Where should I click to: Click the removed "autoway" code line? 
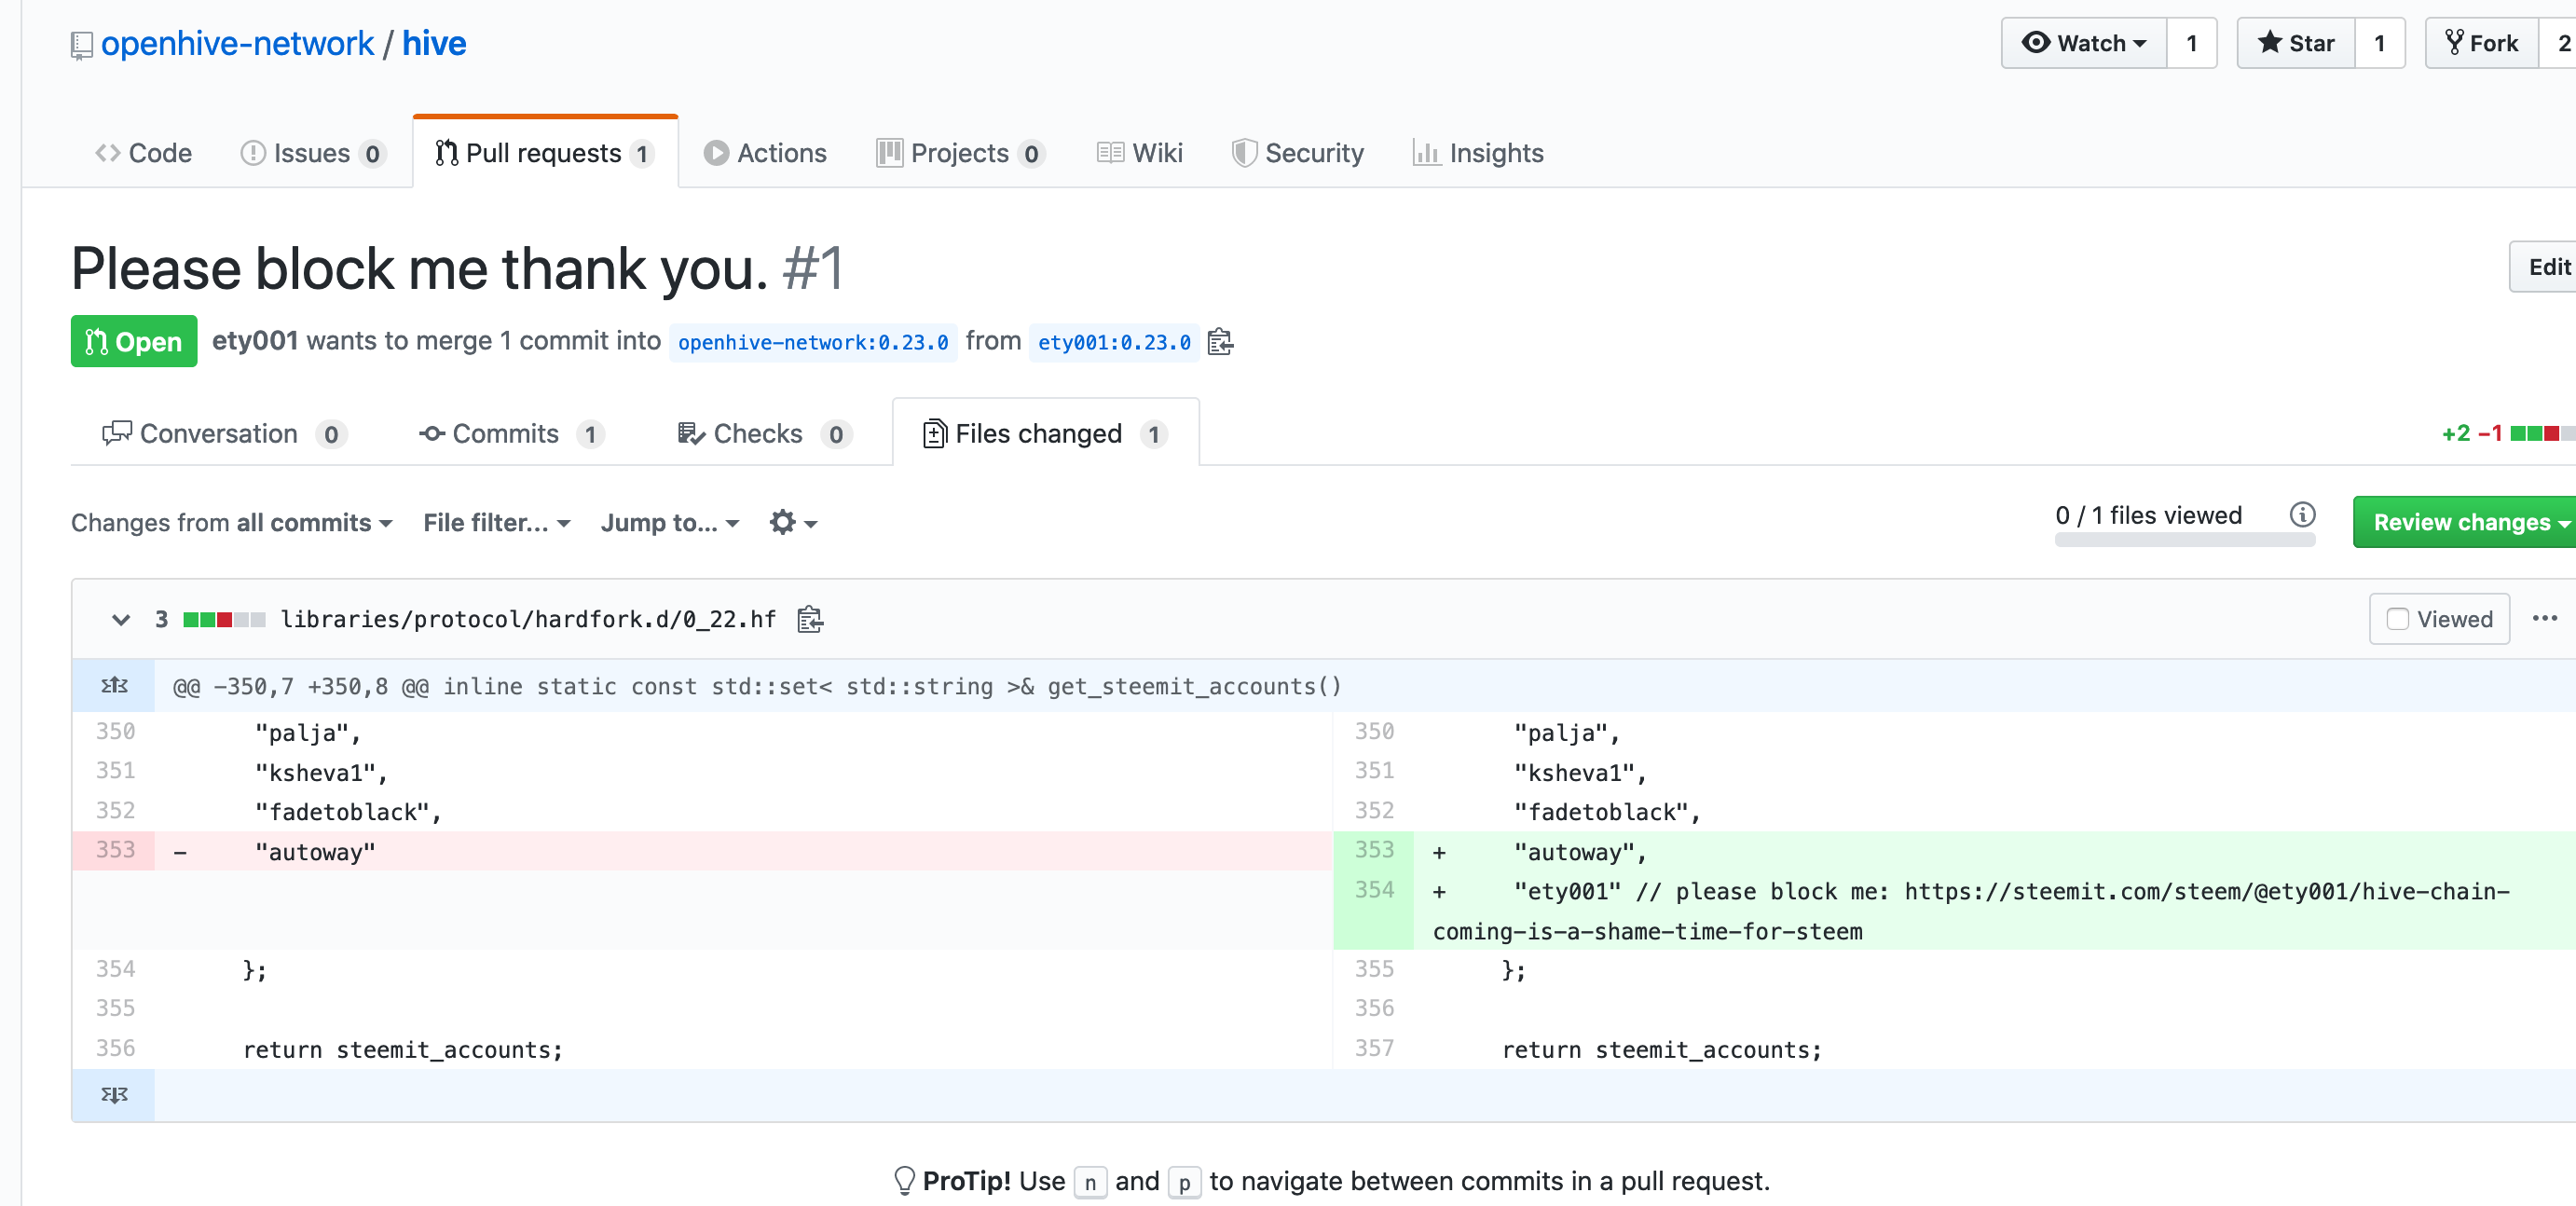coord(744,851)
